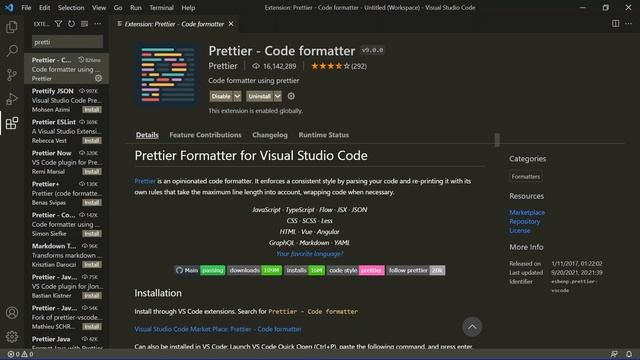
Task: Open the Explorer view in activity bar
Action: coord(12,27)
